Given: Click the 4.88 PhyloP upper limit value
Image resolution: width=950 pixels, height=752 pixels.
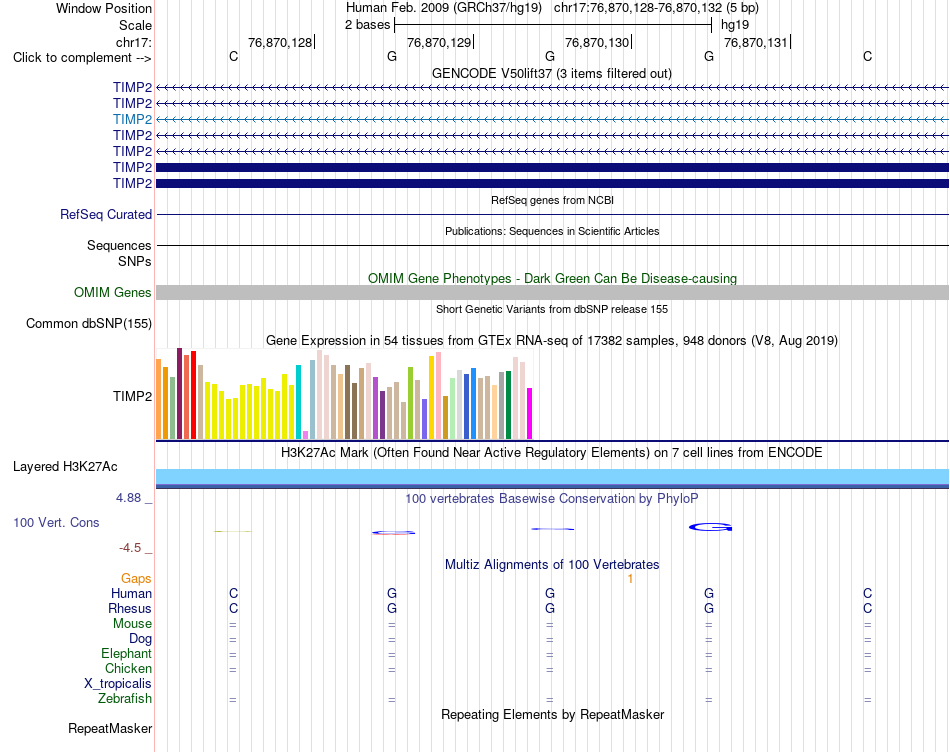Looking at the screenshot, I should point(128,497).
